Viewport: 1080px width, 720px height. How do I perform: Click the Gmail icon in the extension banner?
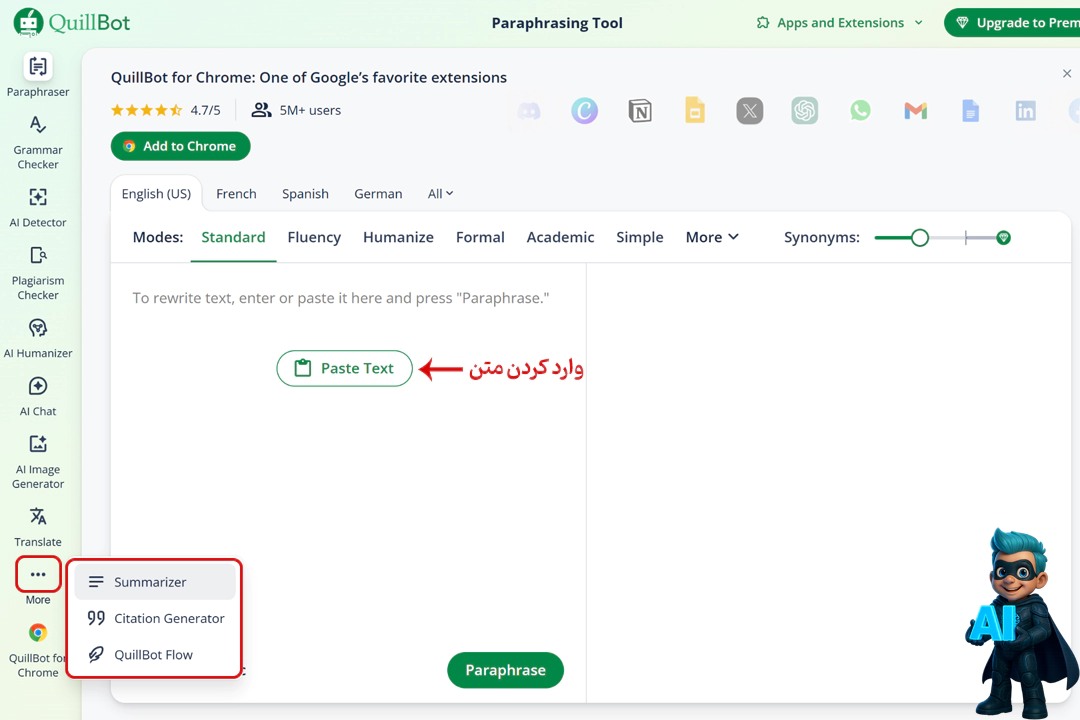click(915, 111)
